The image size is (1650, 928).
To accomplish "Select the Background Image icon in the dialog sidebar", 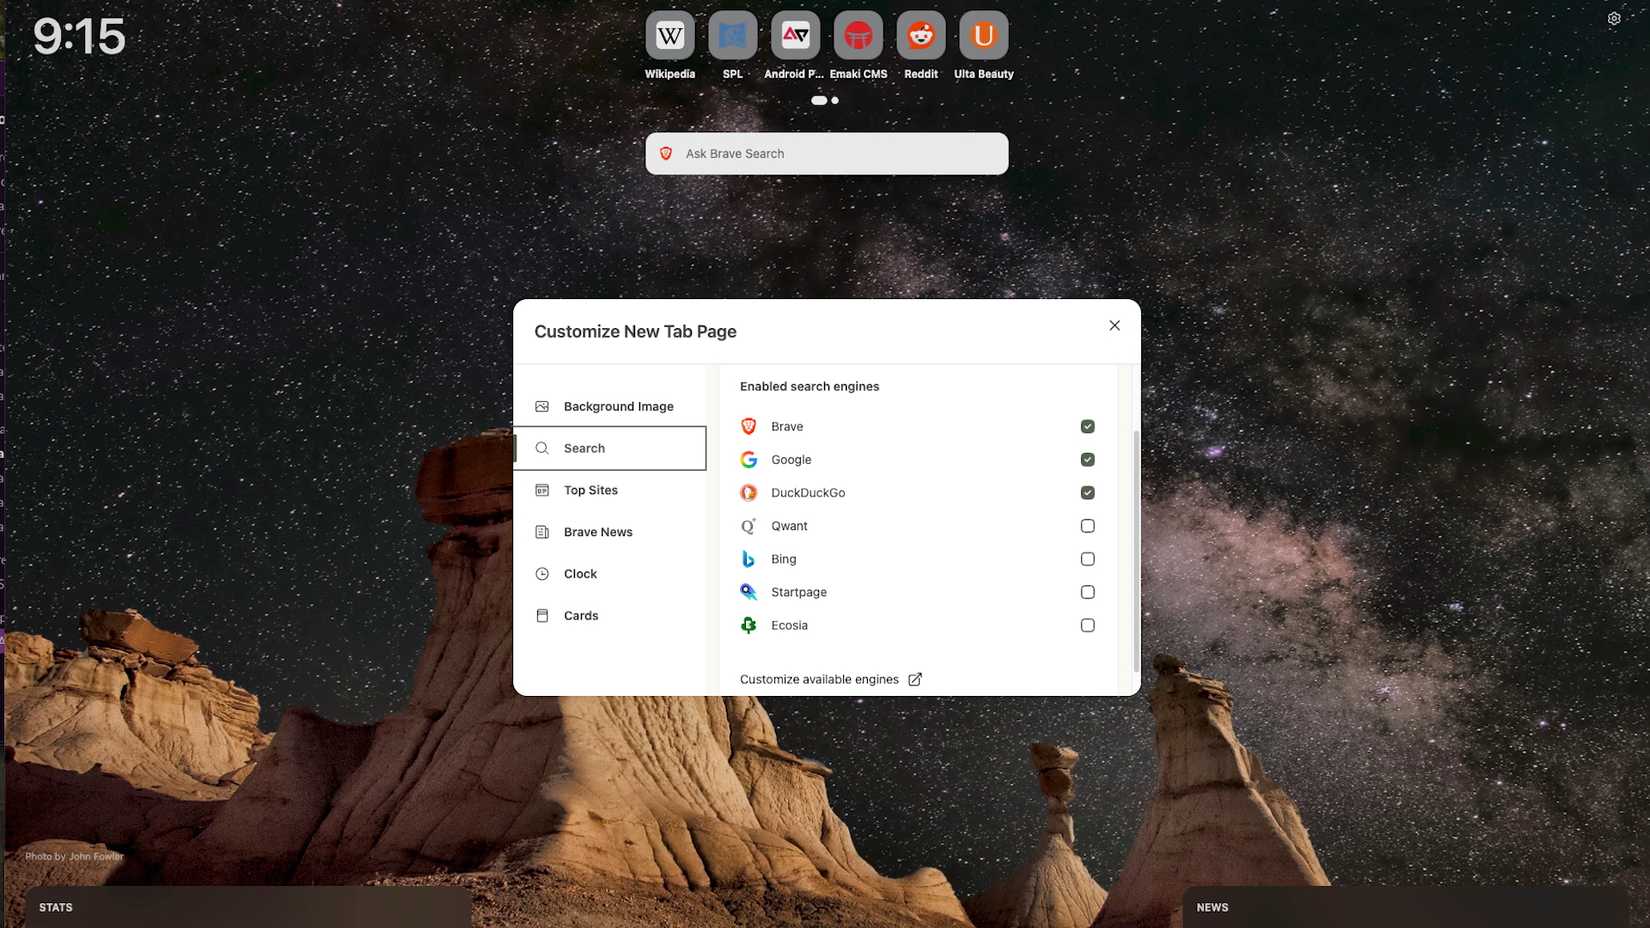I will click(542, 406).
